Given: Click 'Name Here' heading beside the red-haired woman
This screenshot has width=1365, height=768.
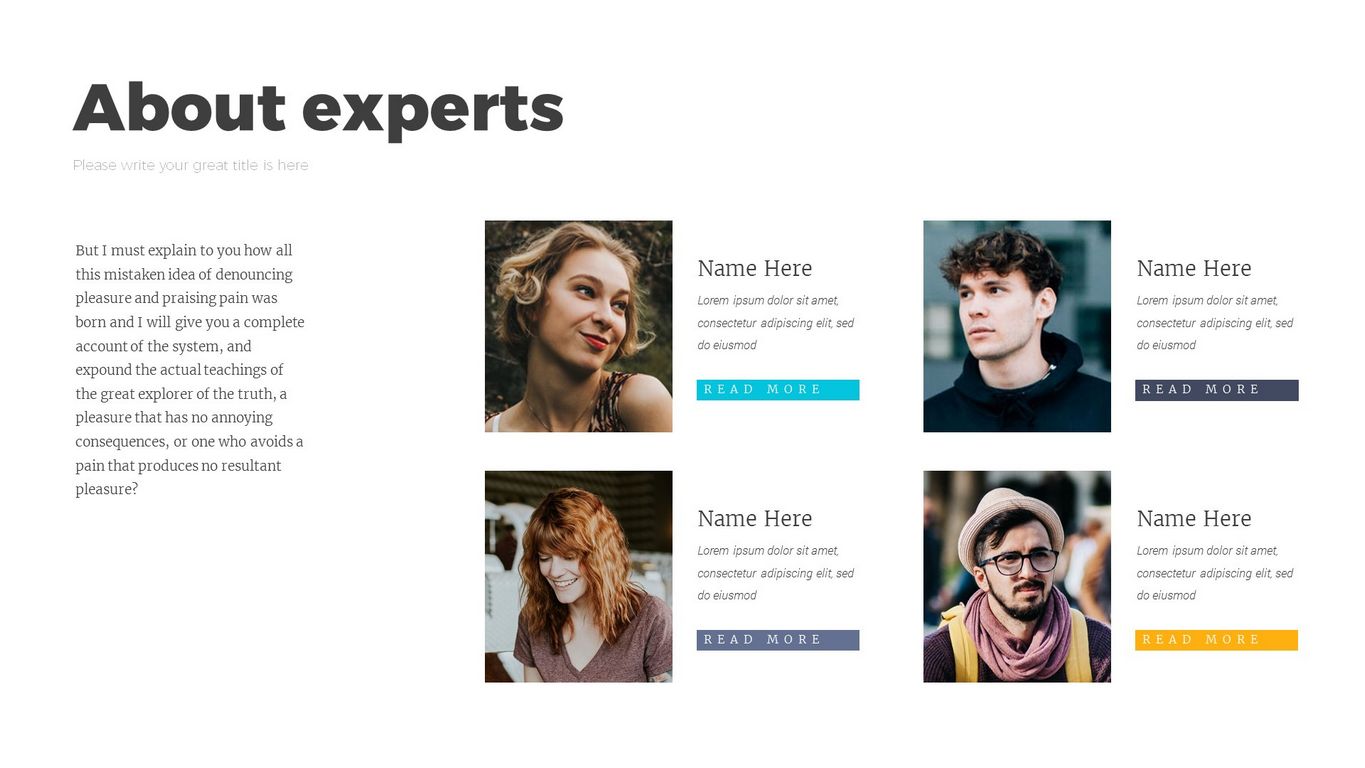Looking at the screenshot, I should [754, 518].
